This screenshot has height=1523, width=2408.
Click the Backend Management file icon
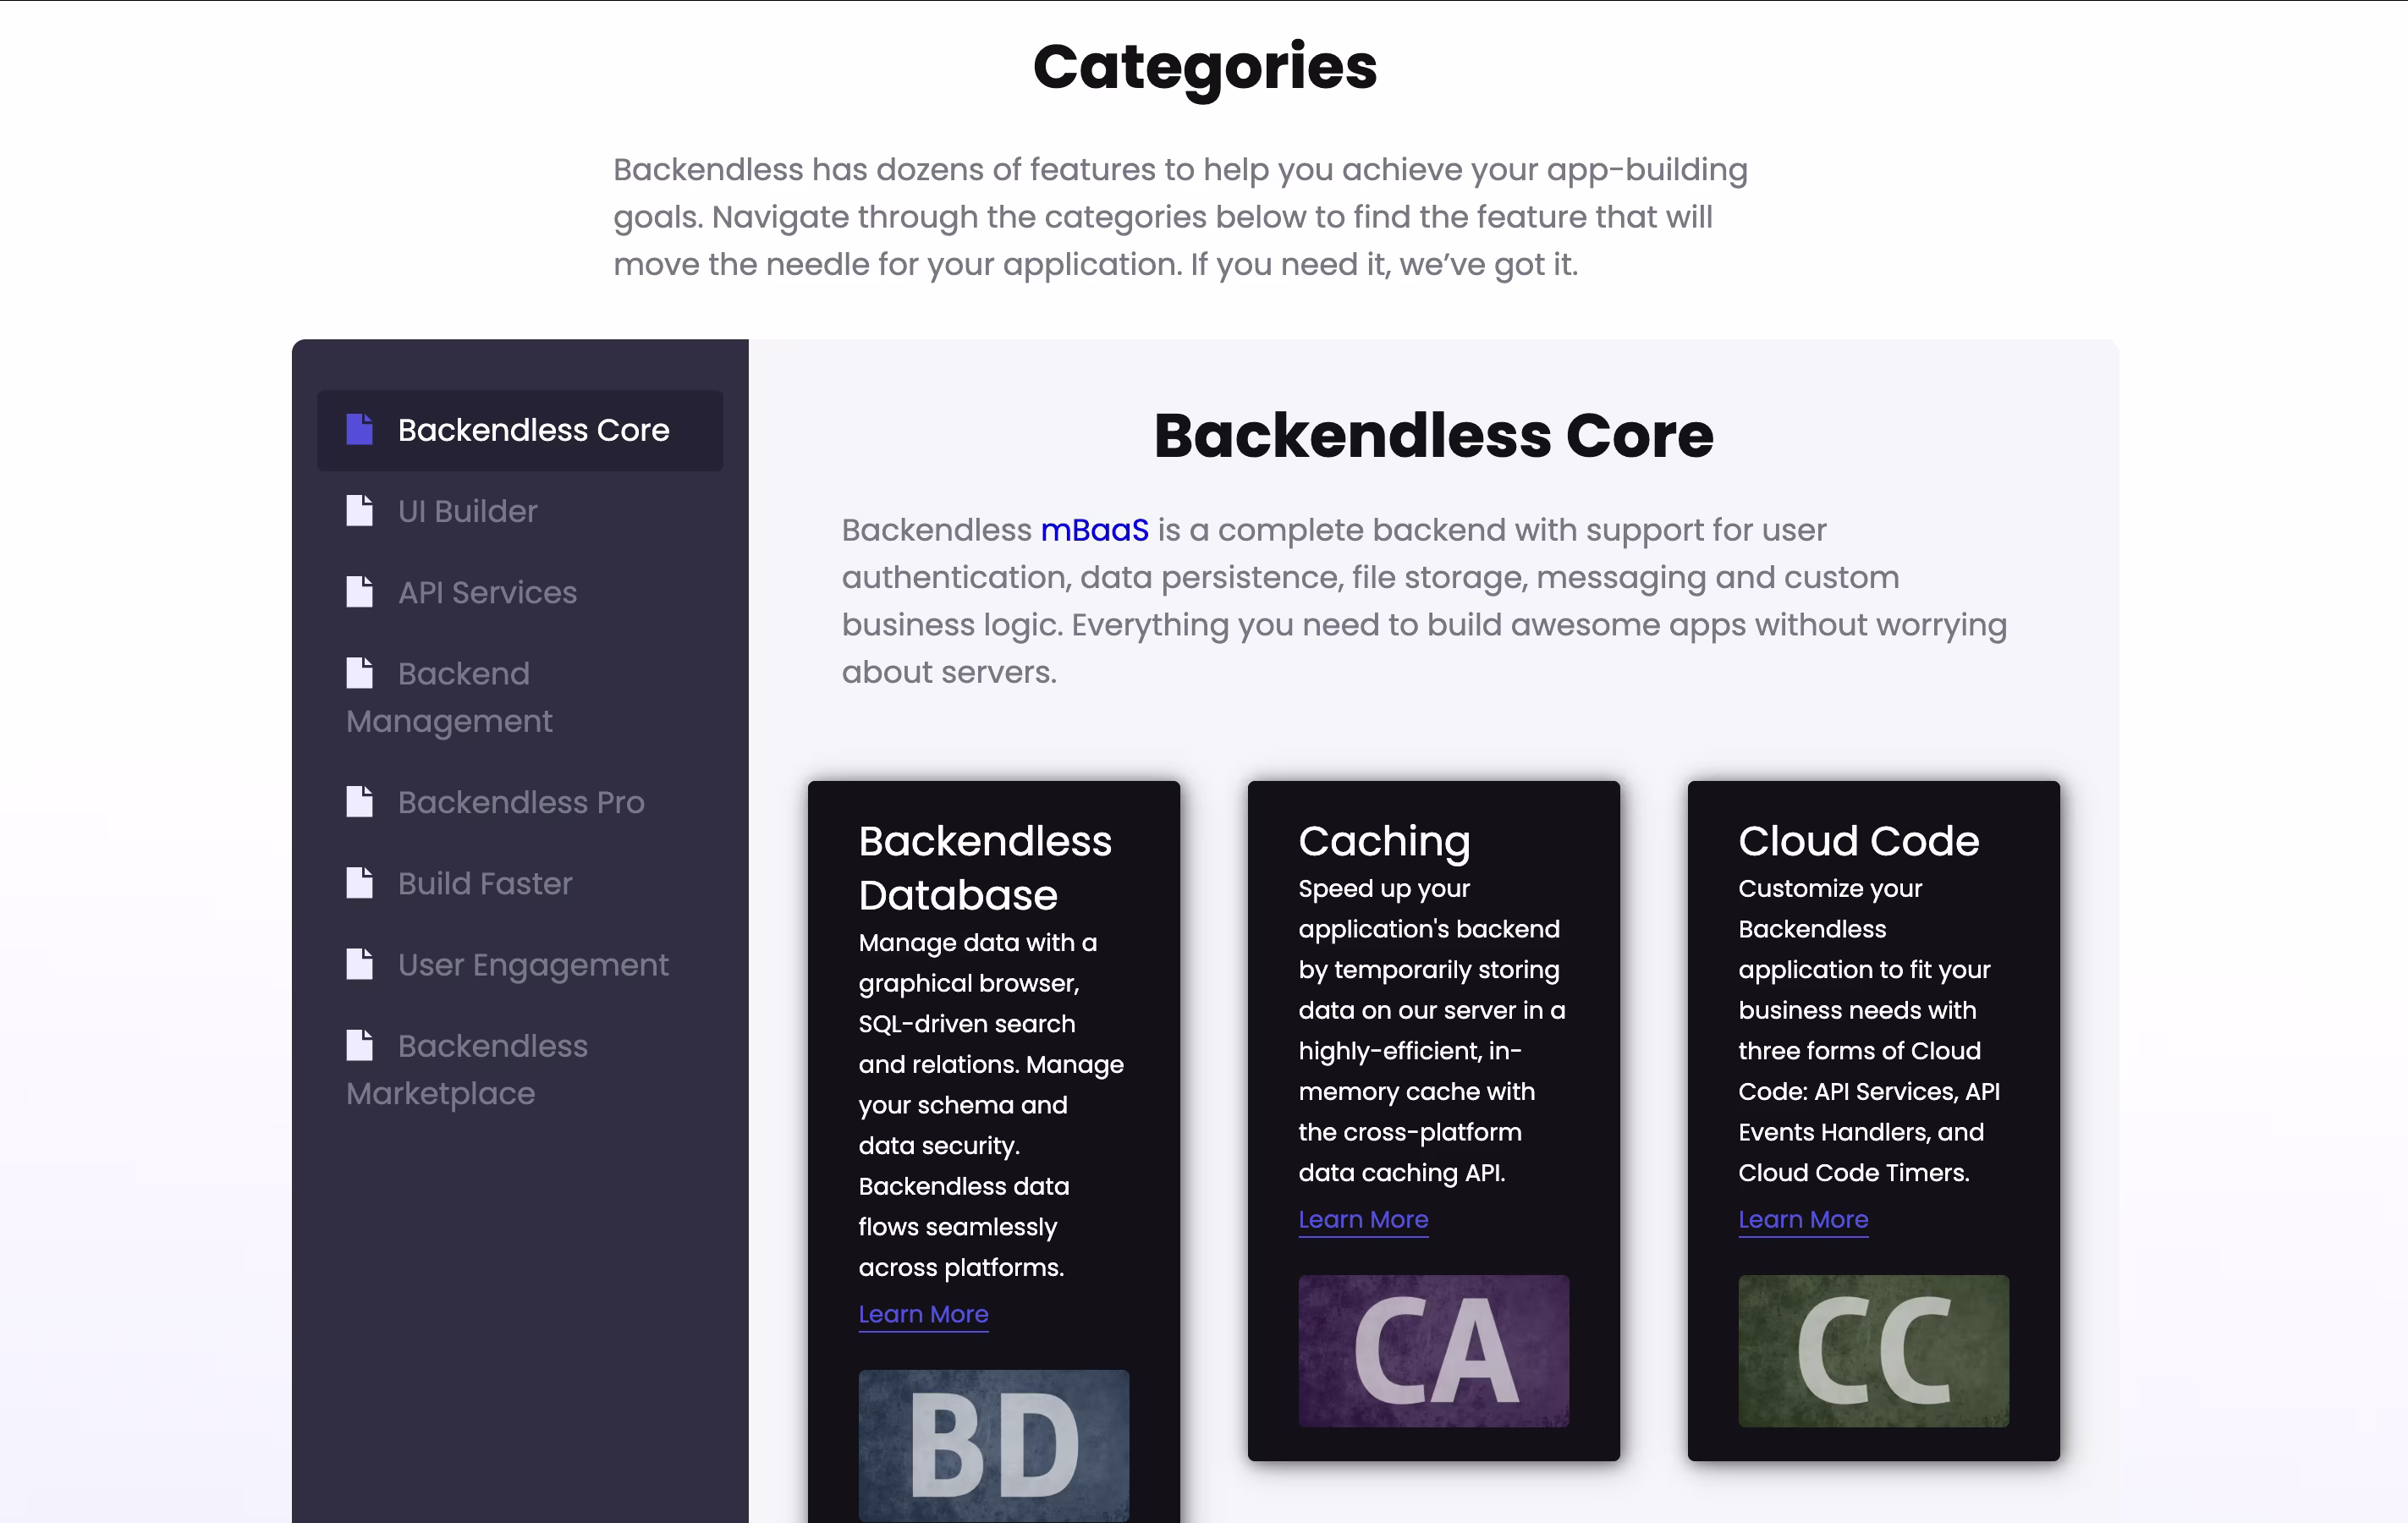(x=359, y=673)
